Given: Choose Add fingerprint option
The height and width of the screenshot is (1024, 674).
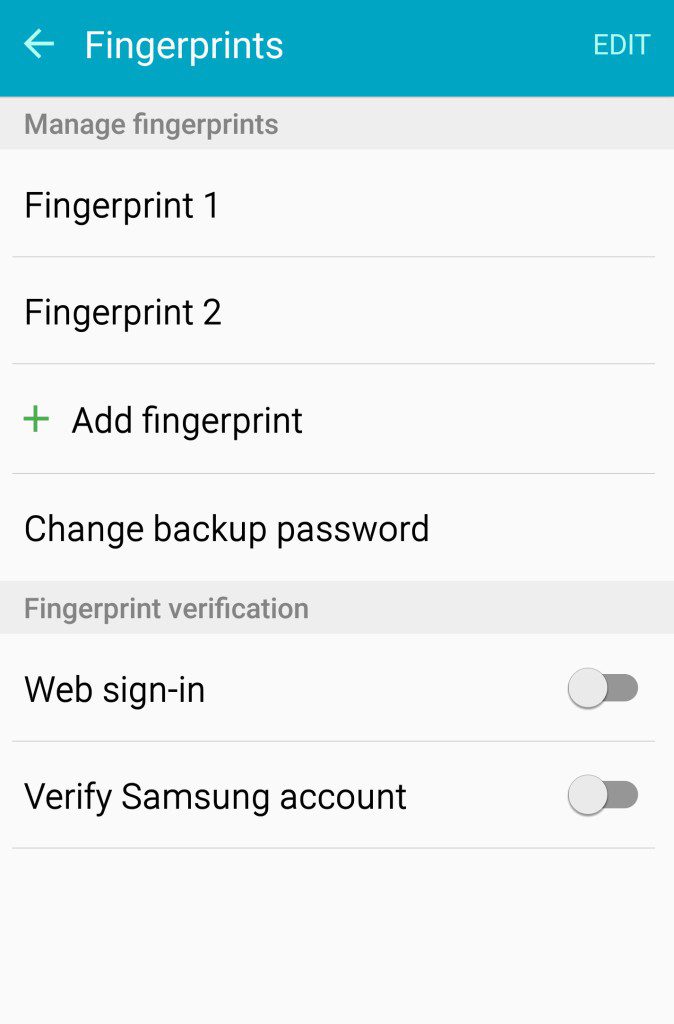Looking at the screenshot, I should [x=186, y=419].
